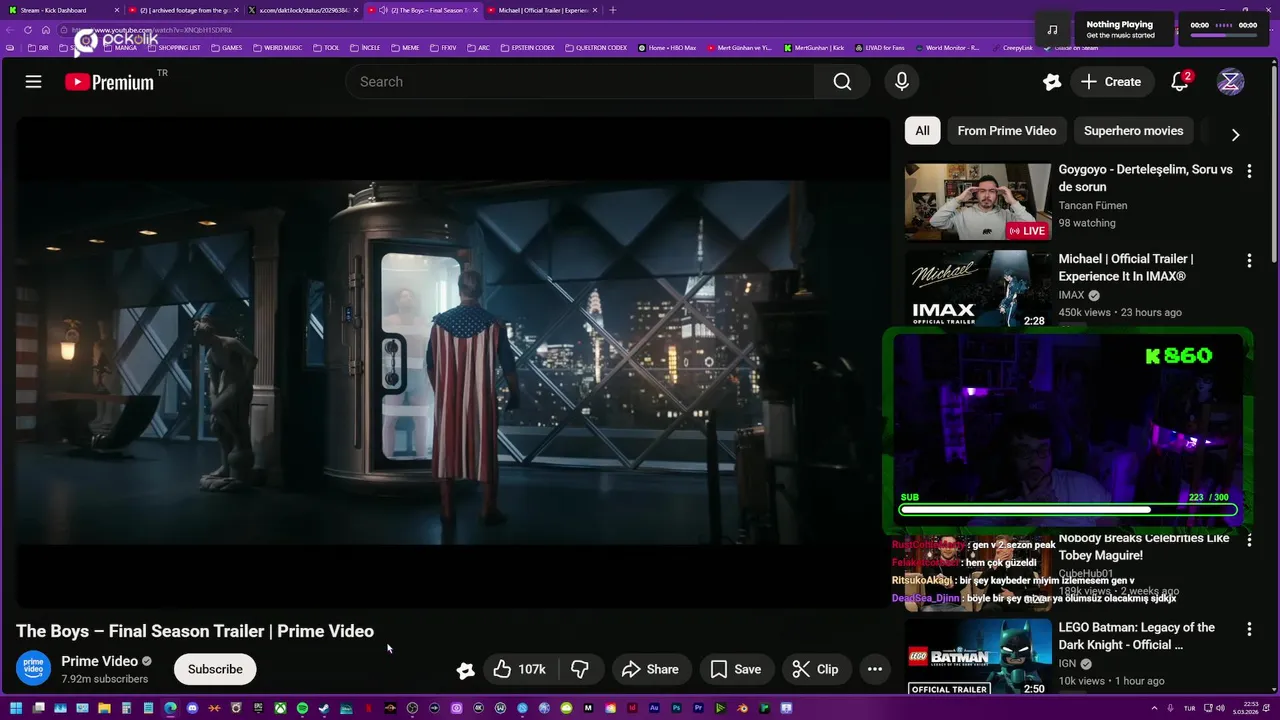1280x720 pixels.
Task: Open the LEGO Batman trailer thumbnail
Action: click(x=978, y=657)
